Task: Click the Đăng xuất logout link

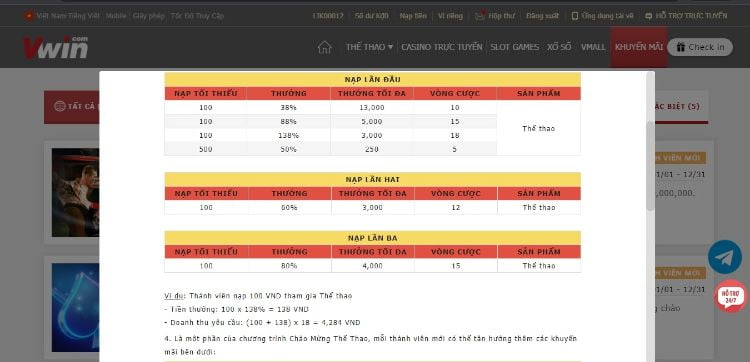Action: click(x=542, y=16)
